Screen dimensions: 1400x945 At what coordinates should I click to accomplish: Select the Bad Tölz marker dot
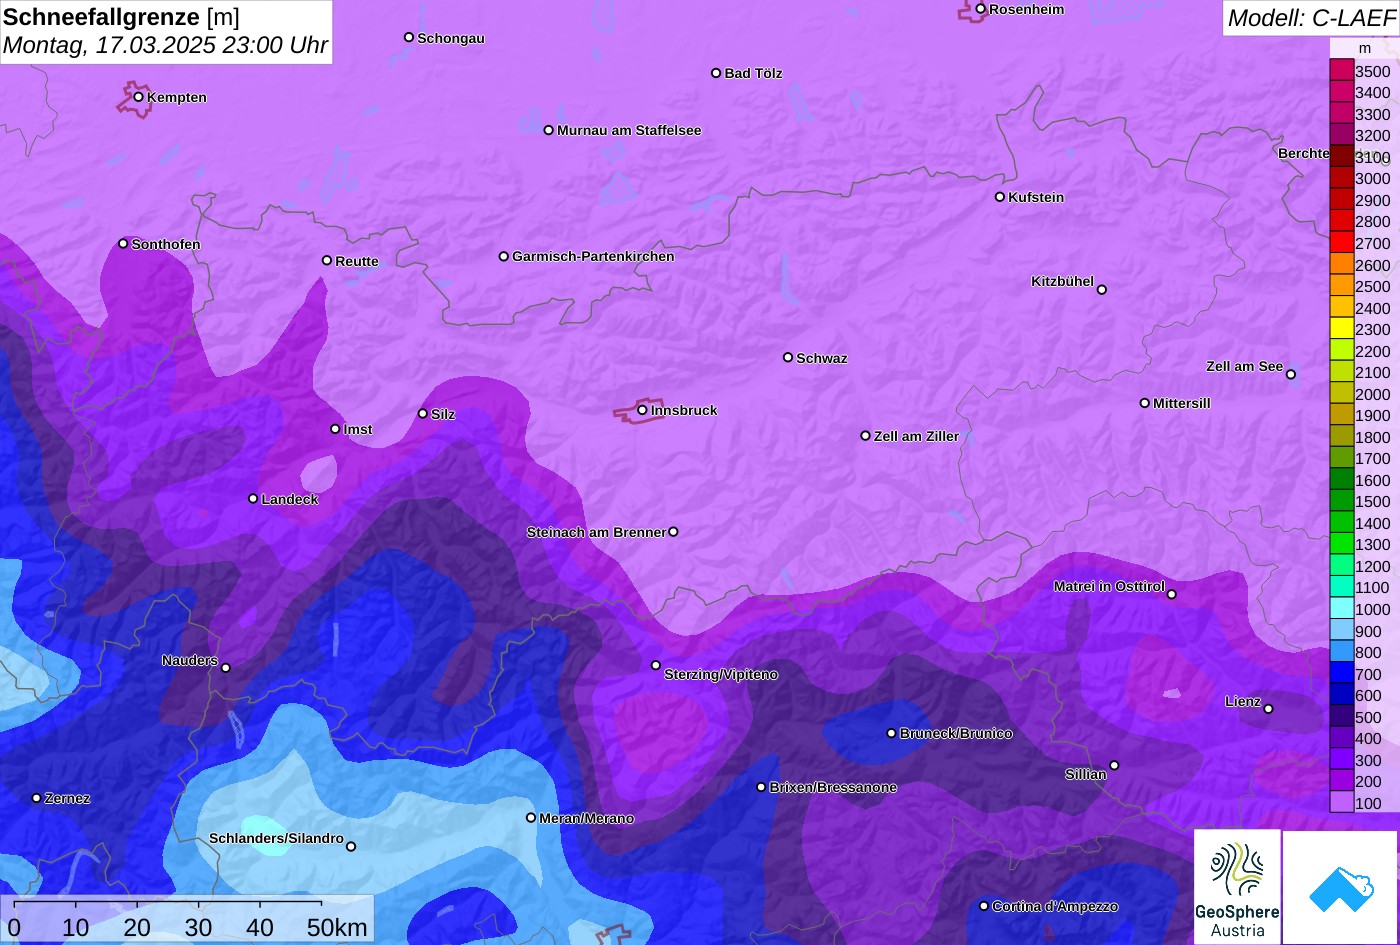click(x=716, y=73)
